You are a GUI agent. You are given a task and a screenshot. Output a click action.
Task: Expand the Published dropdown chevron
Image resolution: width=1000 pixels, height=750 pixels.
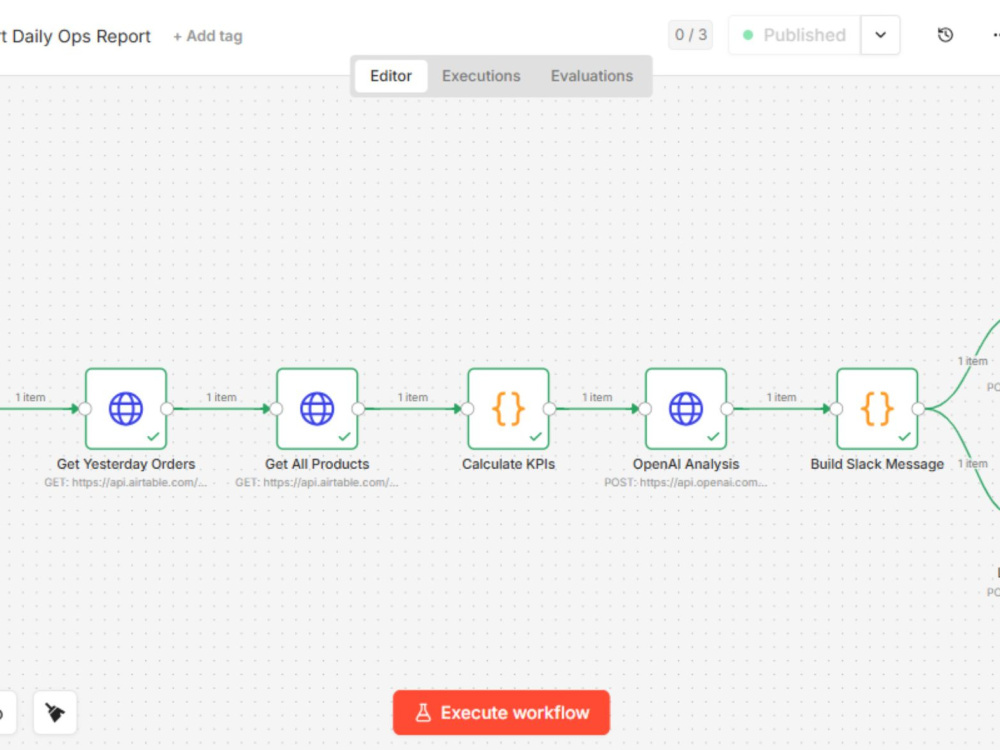(880, 35)
